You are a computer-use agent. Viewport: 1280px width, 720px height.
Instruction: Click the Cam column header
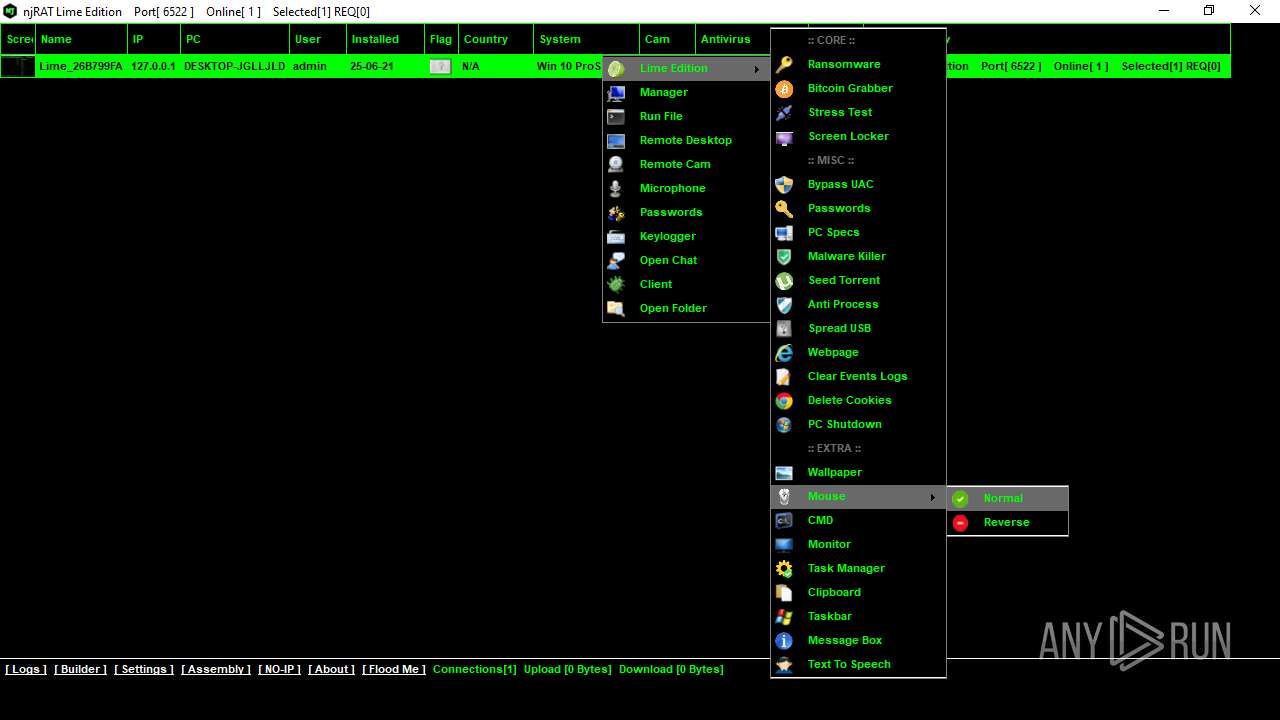[667, 39]
